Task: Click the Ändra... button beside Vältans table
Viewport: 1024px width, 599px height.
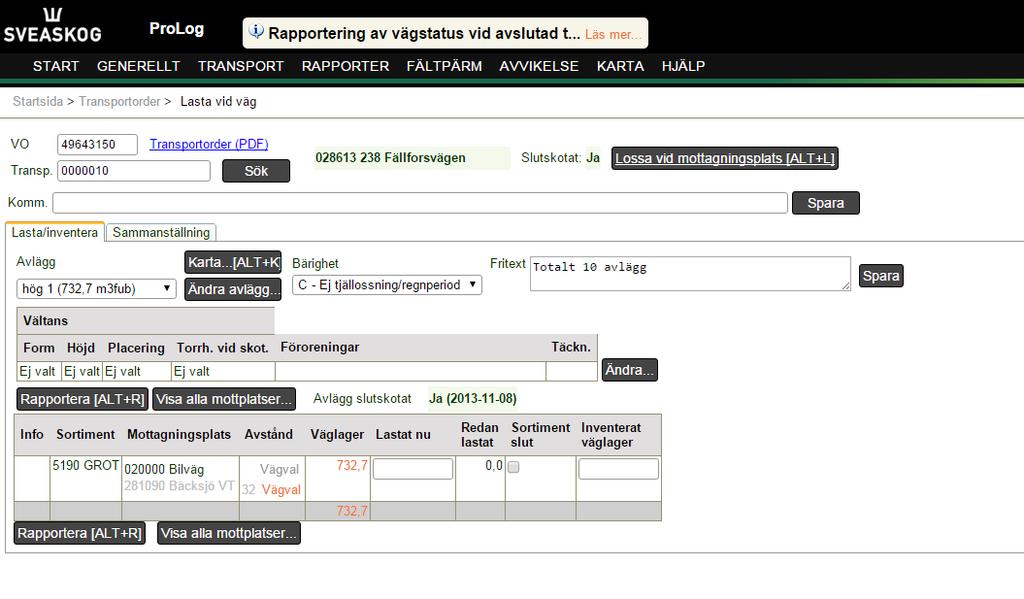Action: 630,370
